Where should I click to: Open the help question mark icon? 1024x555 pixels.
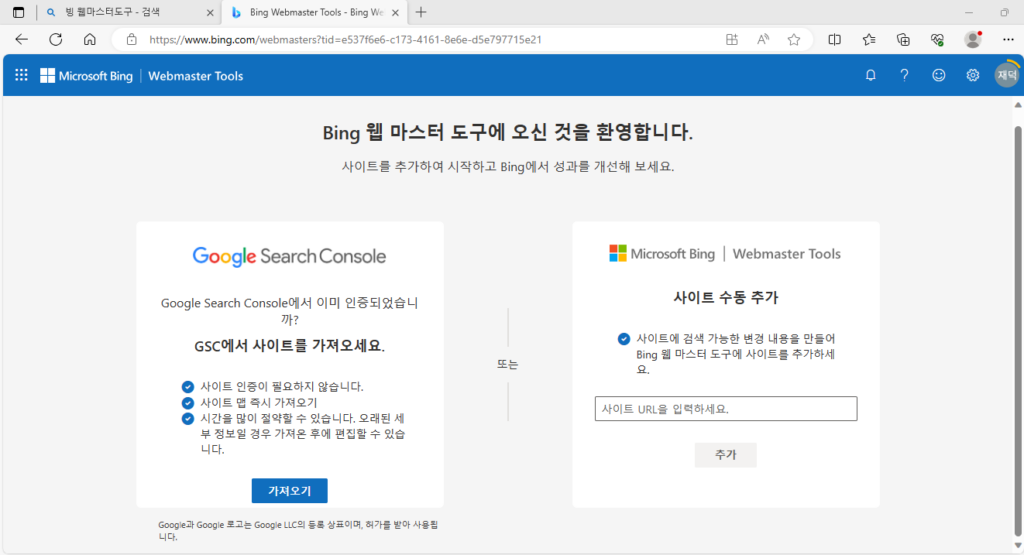tap(904, 75)
